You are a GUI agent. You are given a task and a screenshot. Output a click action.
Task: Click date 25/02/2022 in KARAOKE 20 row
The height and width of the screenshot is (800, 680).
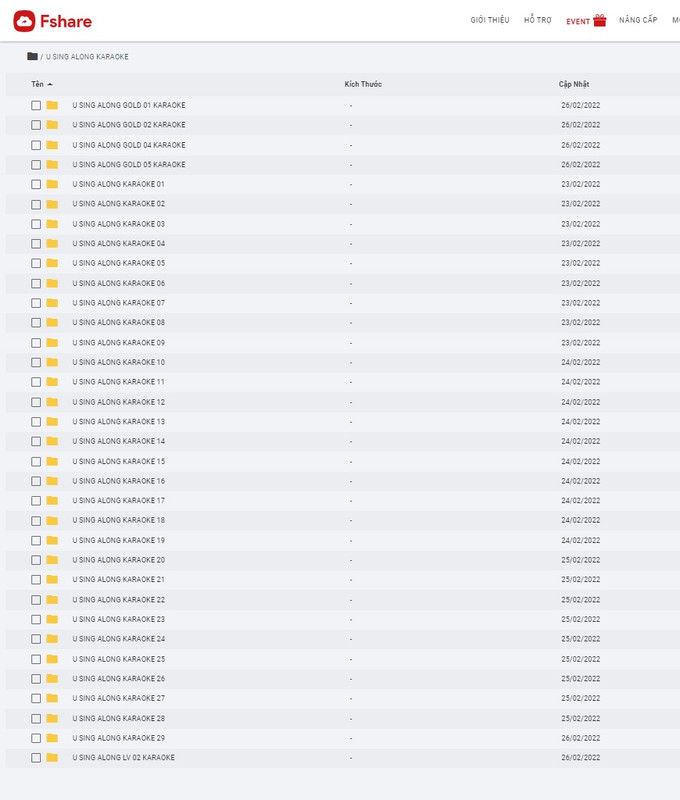581,560
